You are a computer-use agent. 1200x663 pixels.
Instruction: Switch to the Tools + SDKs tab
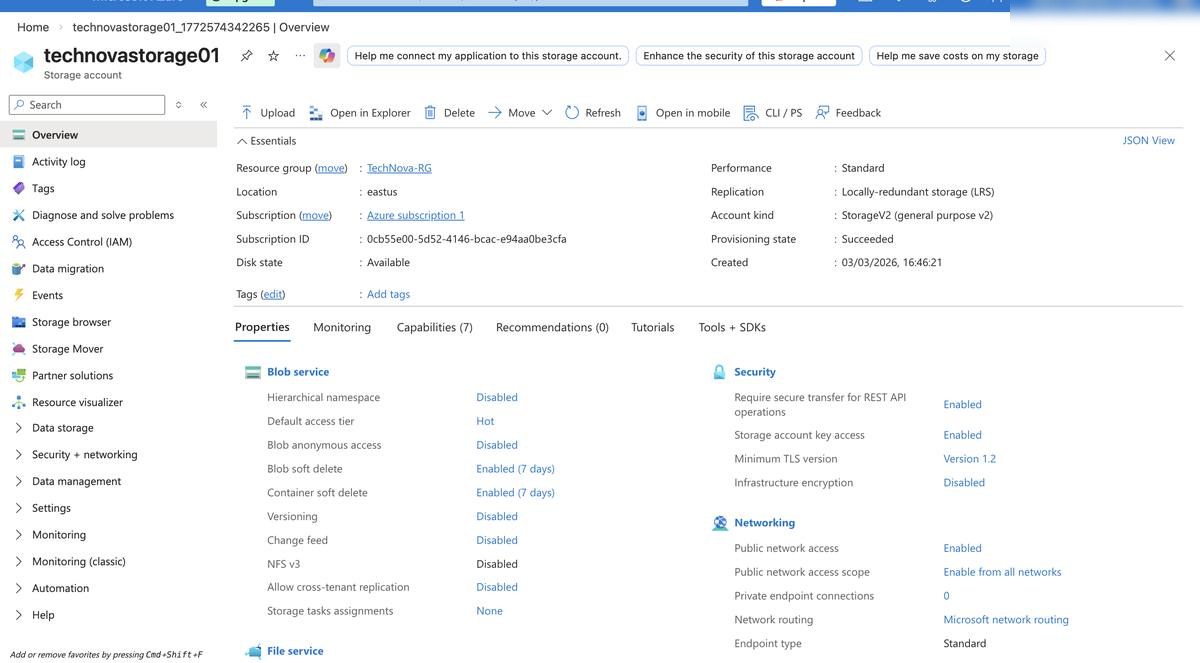pos(732,327)
